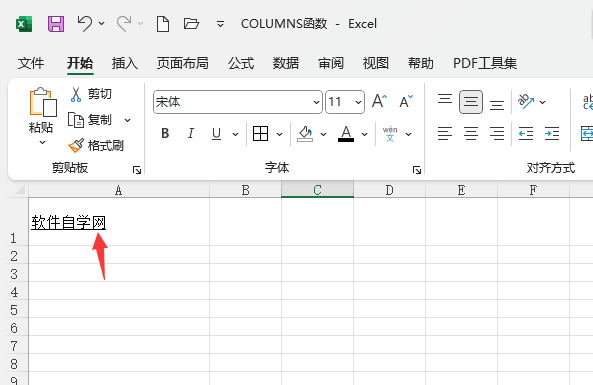Image resolution: width=593 pixels, height=385 pixels.
Task: Undo the last action
Action: coord(84,24)
